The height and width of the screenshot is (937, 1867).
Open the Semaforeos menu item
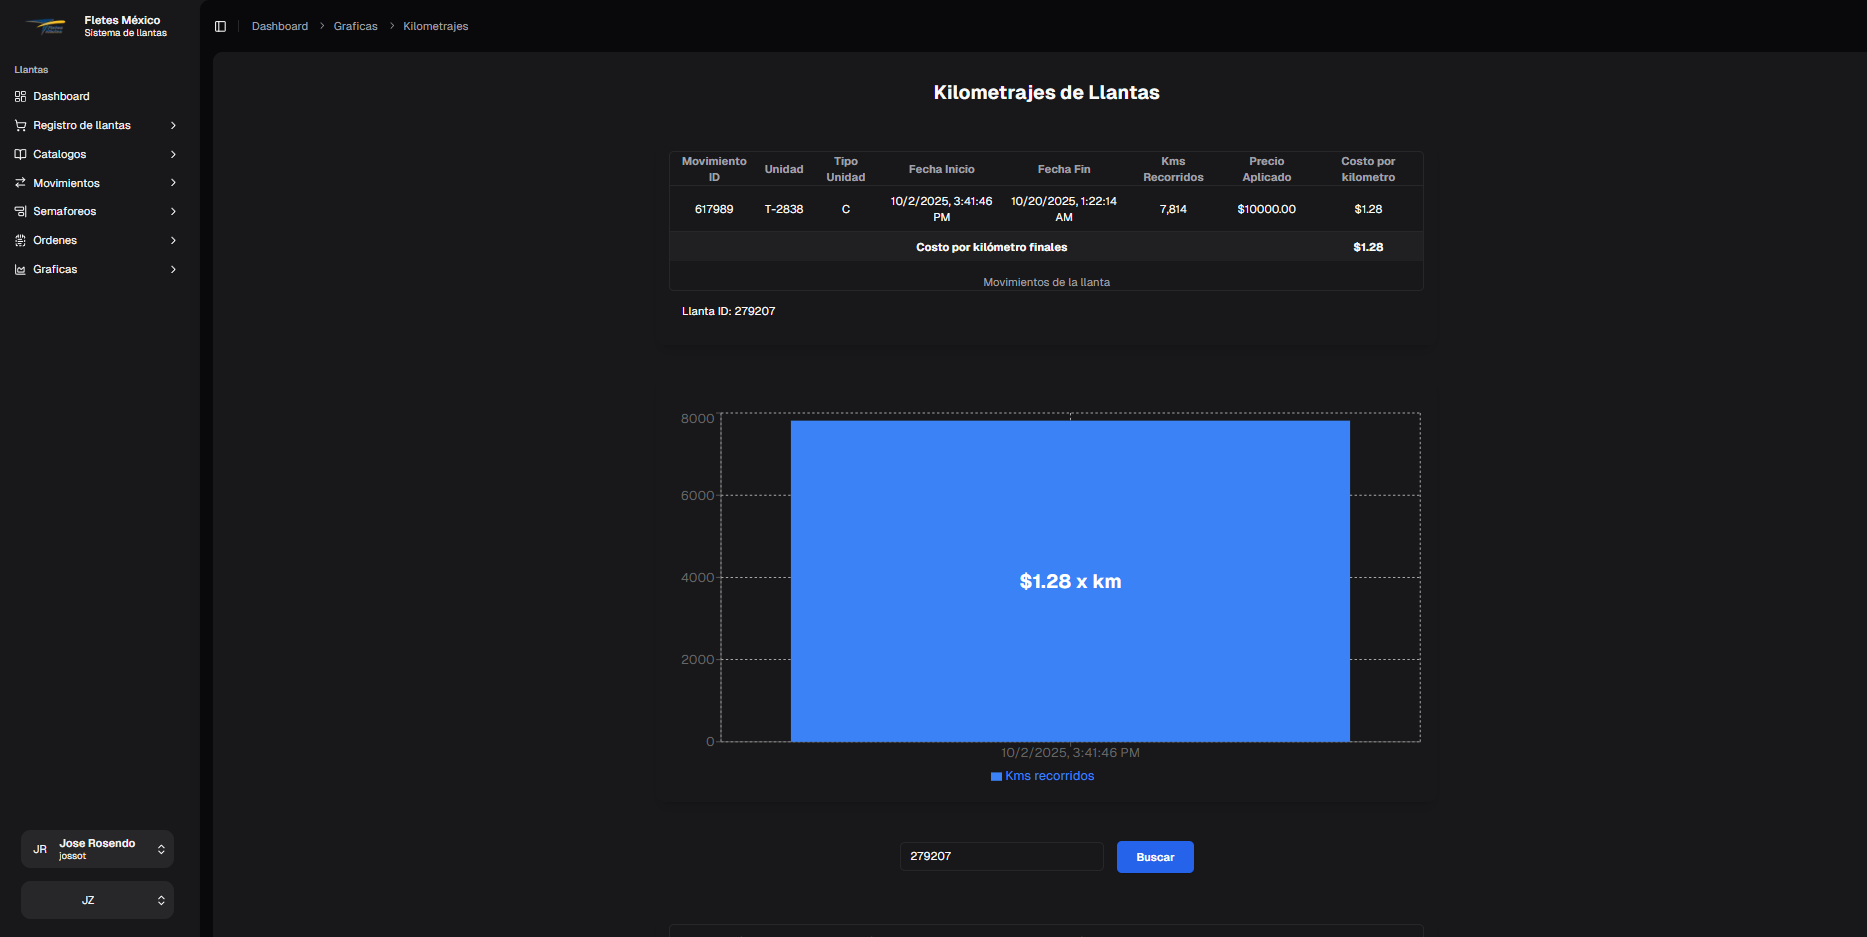(65, 212)
